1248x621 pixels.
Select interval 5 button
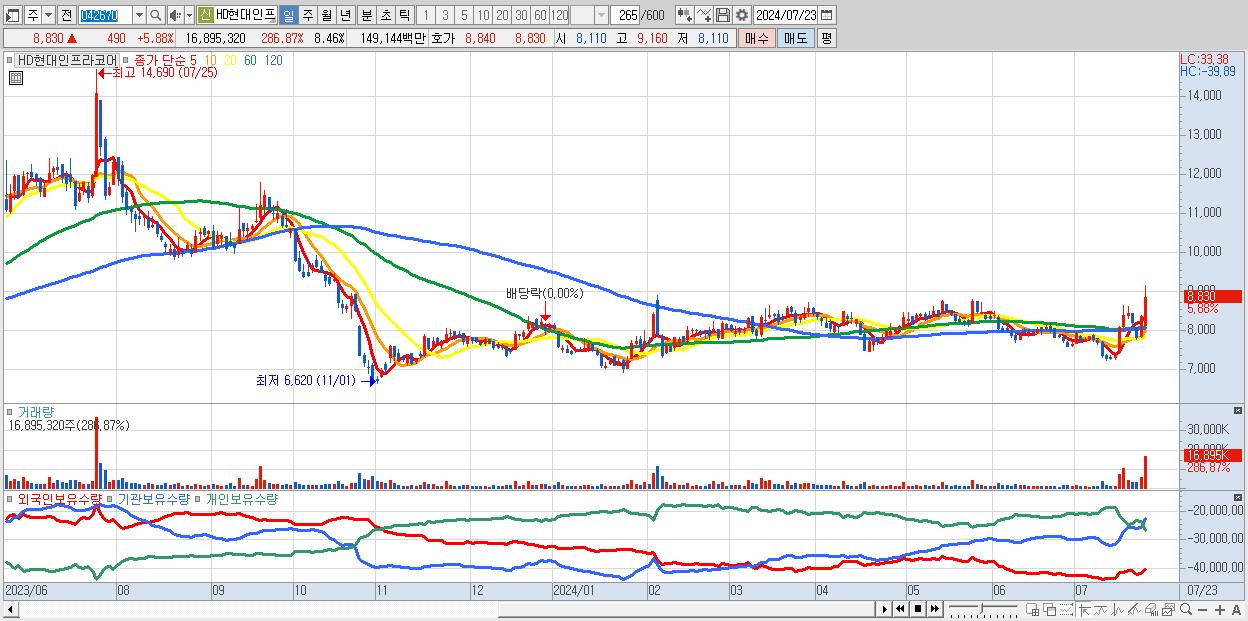point(464,15)
